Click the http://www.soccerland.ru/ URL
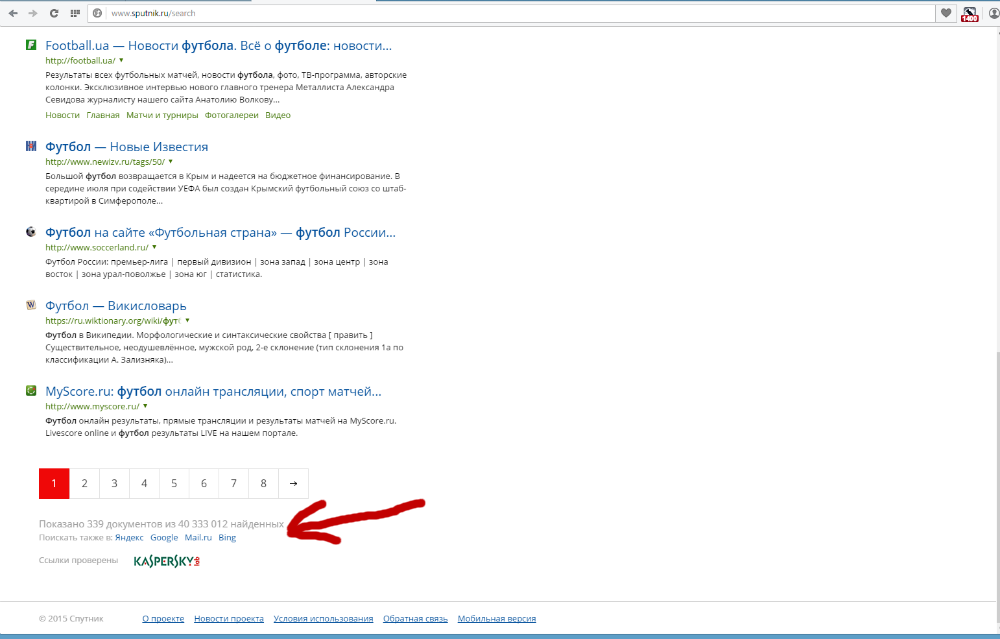The height and width of the screenshot is (639, 1000). 97,247
